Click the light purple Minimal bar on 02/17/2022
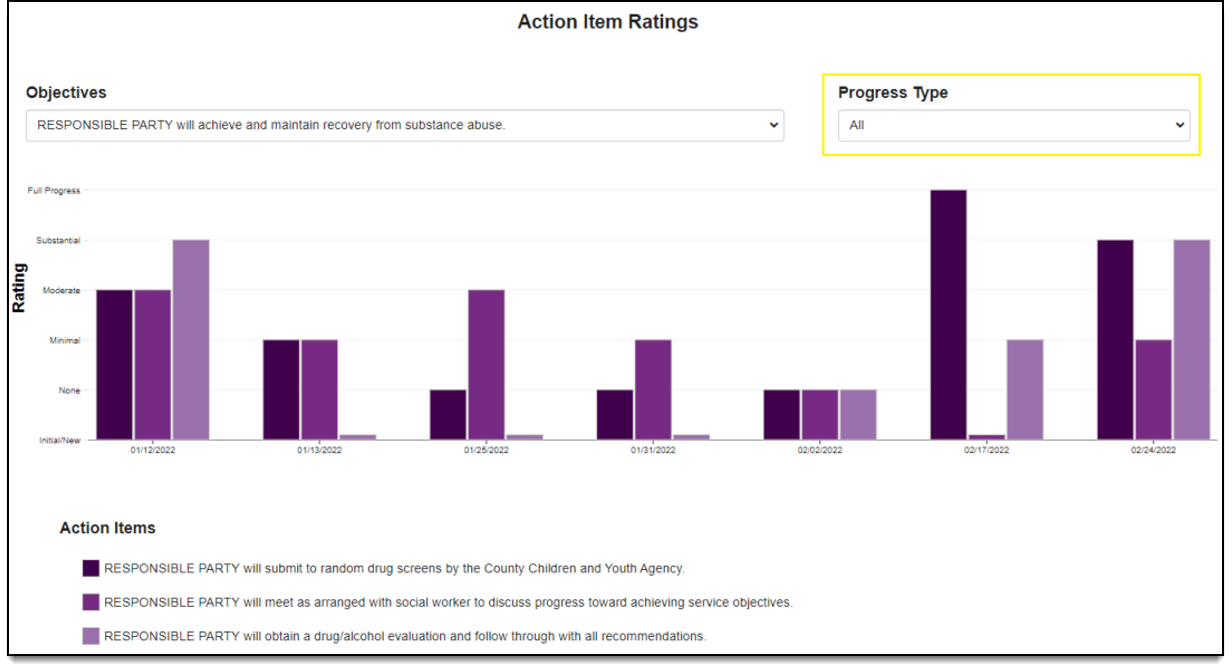 point(1025,389)
